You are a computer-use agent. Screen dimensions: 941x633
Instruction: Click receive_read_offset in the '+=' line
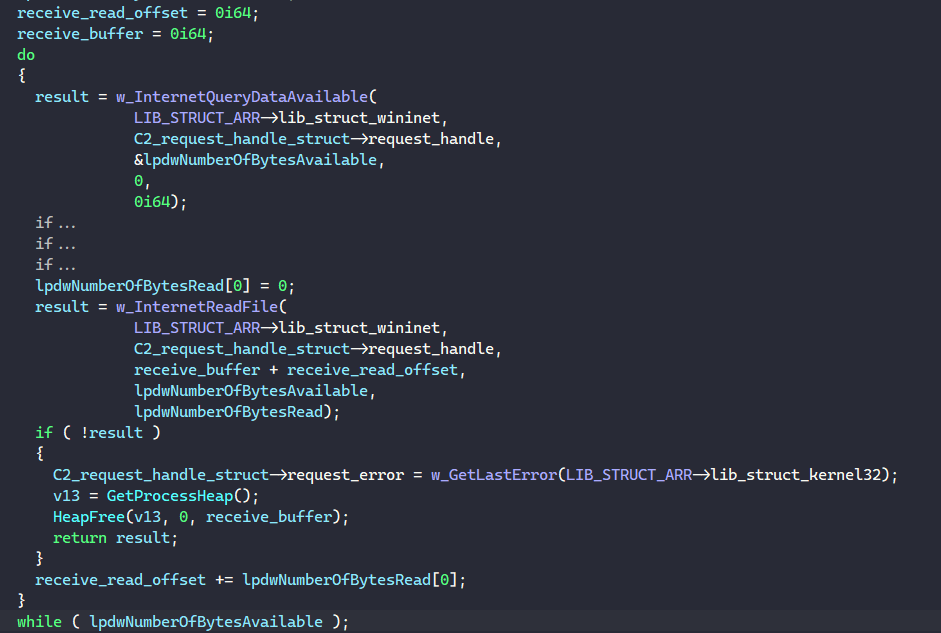(120, 580)
